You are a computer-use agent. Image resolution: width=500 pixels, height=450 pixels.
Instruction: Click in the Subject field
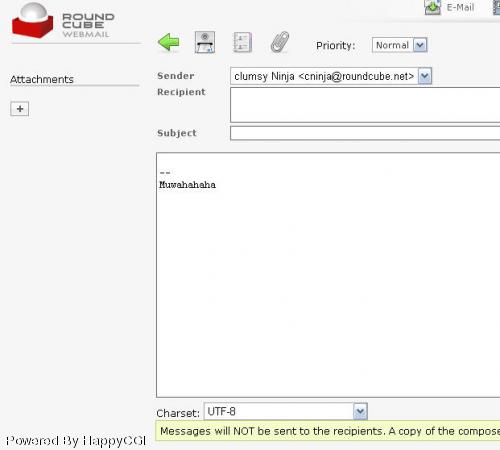pyautogui.click(x=365, y=133)
